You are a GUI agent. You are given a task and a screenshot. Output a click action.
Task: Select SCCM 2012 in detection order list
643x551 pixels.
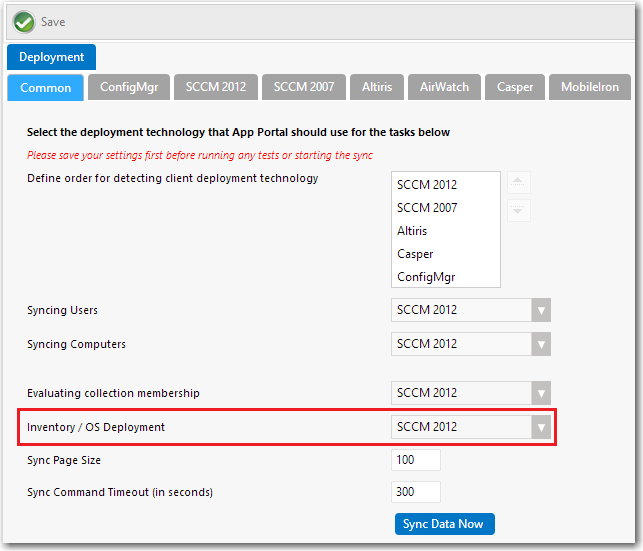(x=427, y=184)
